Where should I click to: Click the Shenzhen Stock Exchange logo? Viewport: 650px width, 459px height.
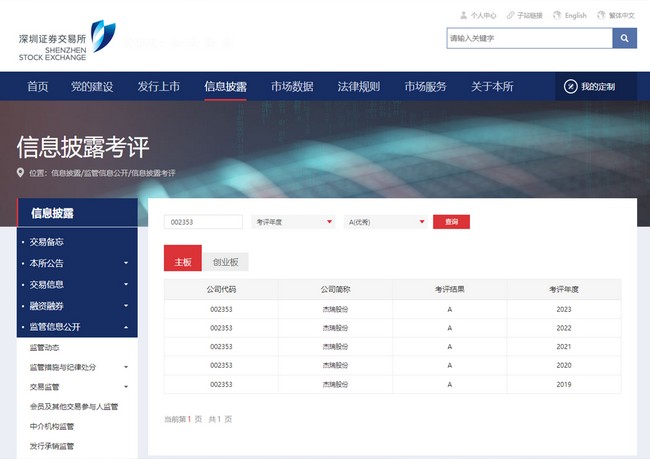click(x=67, y=41)
